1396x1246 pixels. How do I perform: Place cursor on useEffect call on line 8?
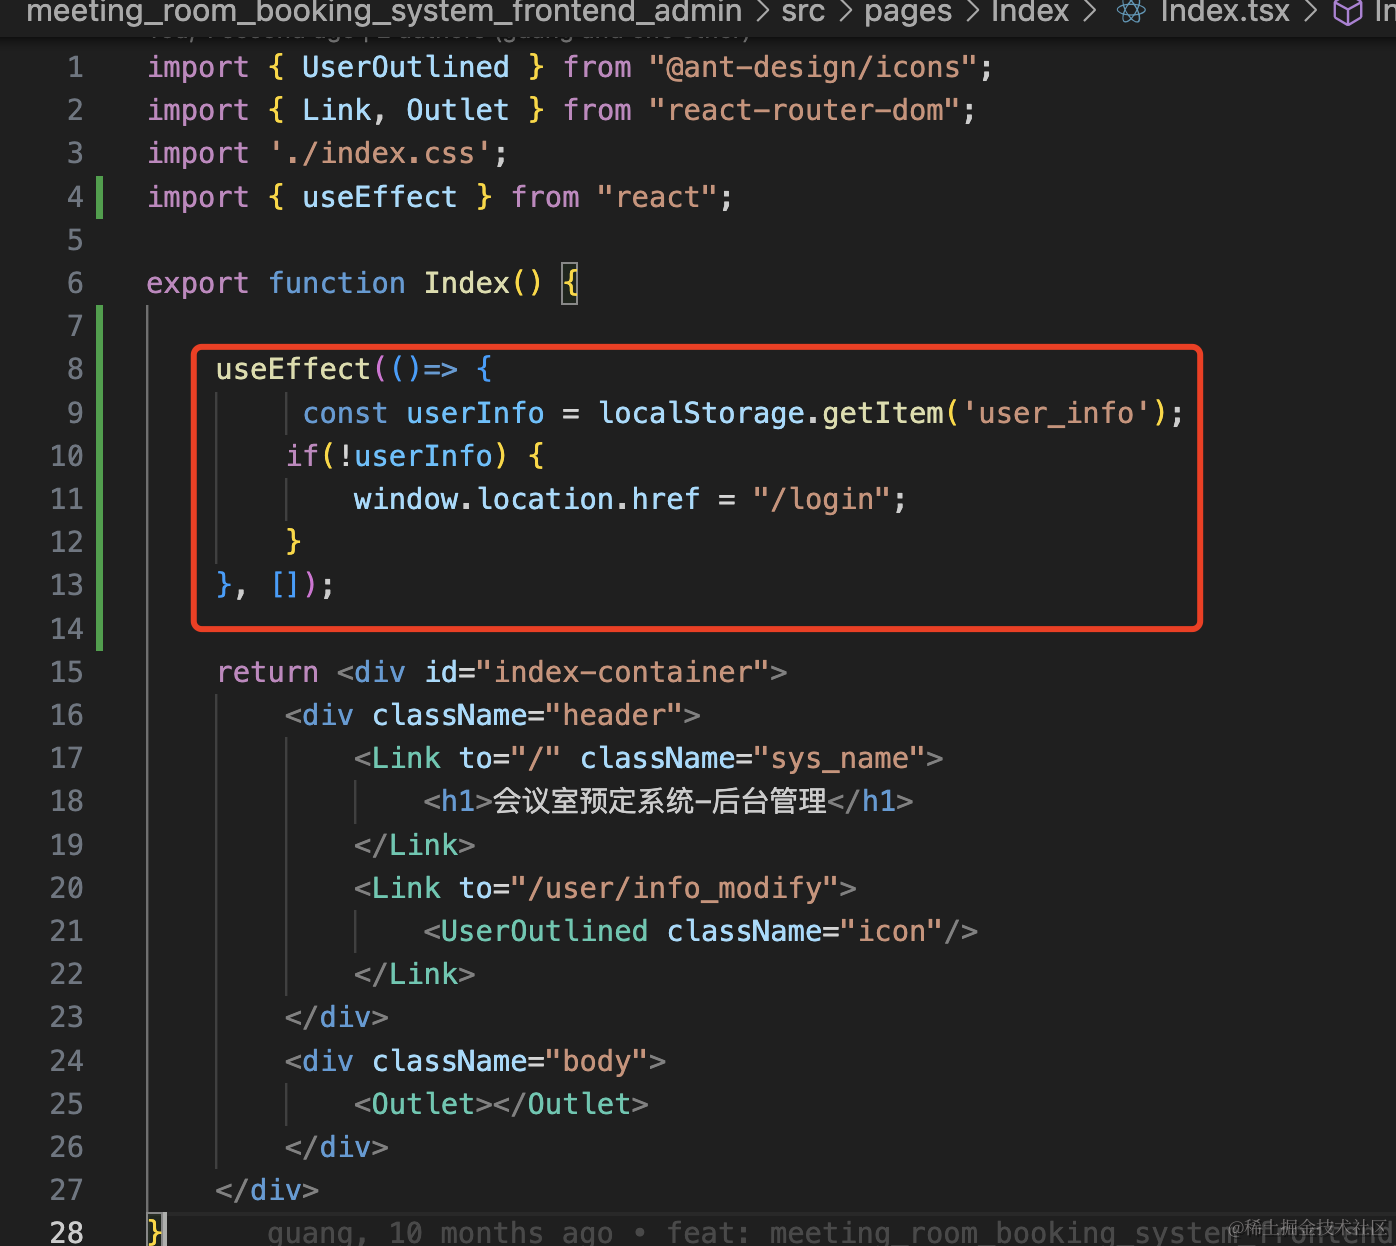pyautogui.click(x=293, y=370)
